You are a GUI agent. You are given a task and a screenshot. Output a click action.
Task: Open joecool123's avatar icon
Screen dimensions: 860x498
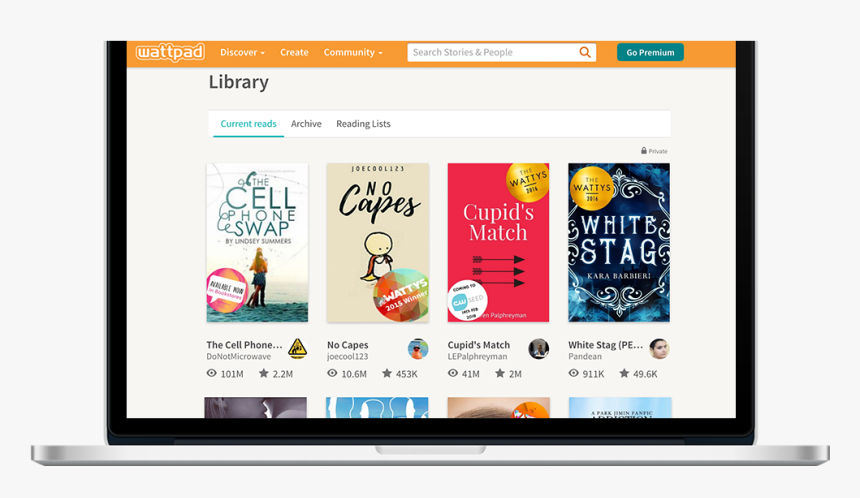pyautogui.click(x=418, y=349)
